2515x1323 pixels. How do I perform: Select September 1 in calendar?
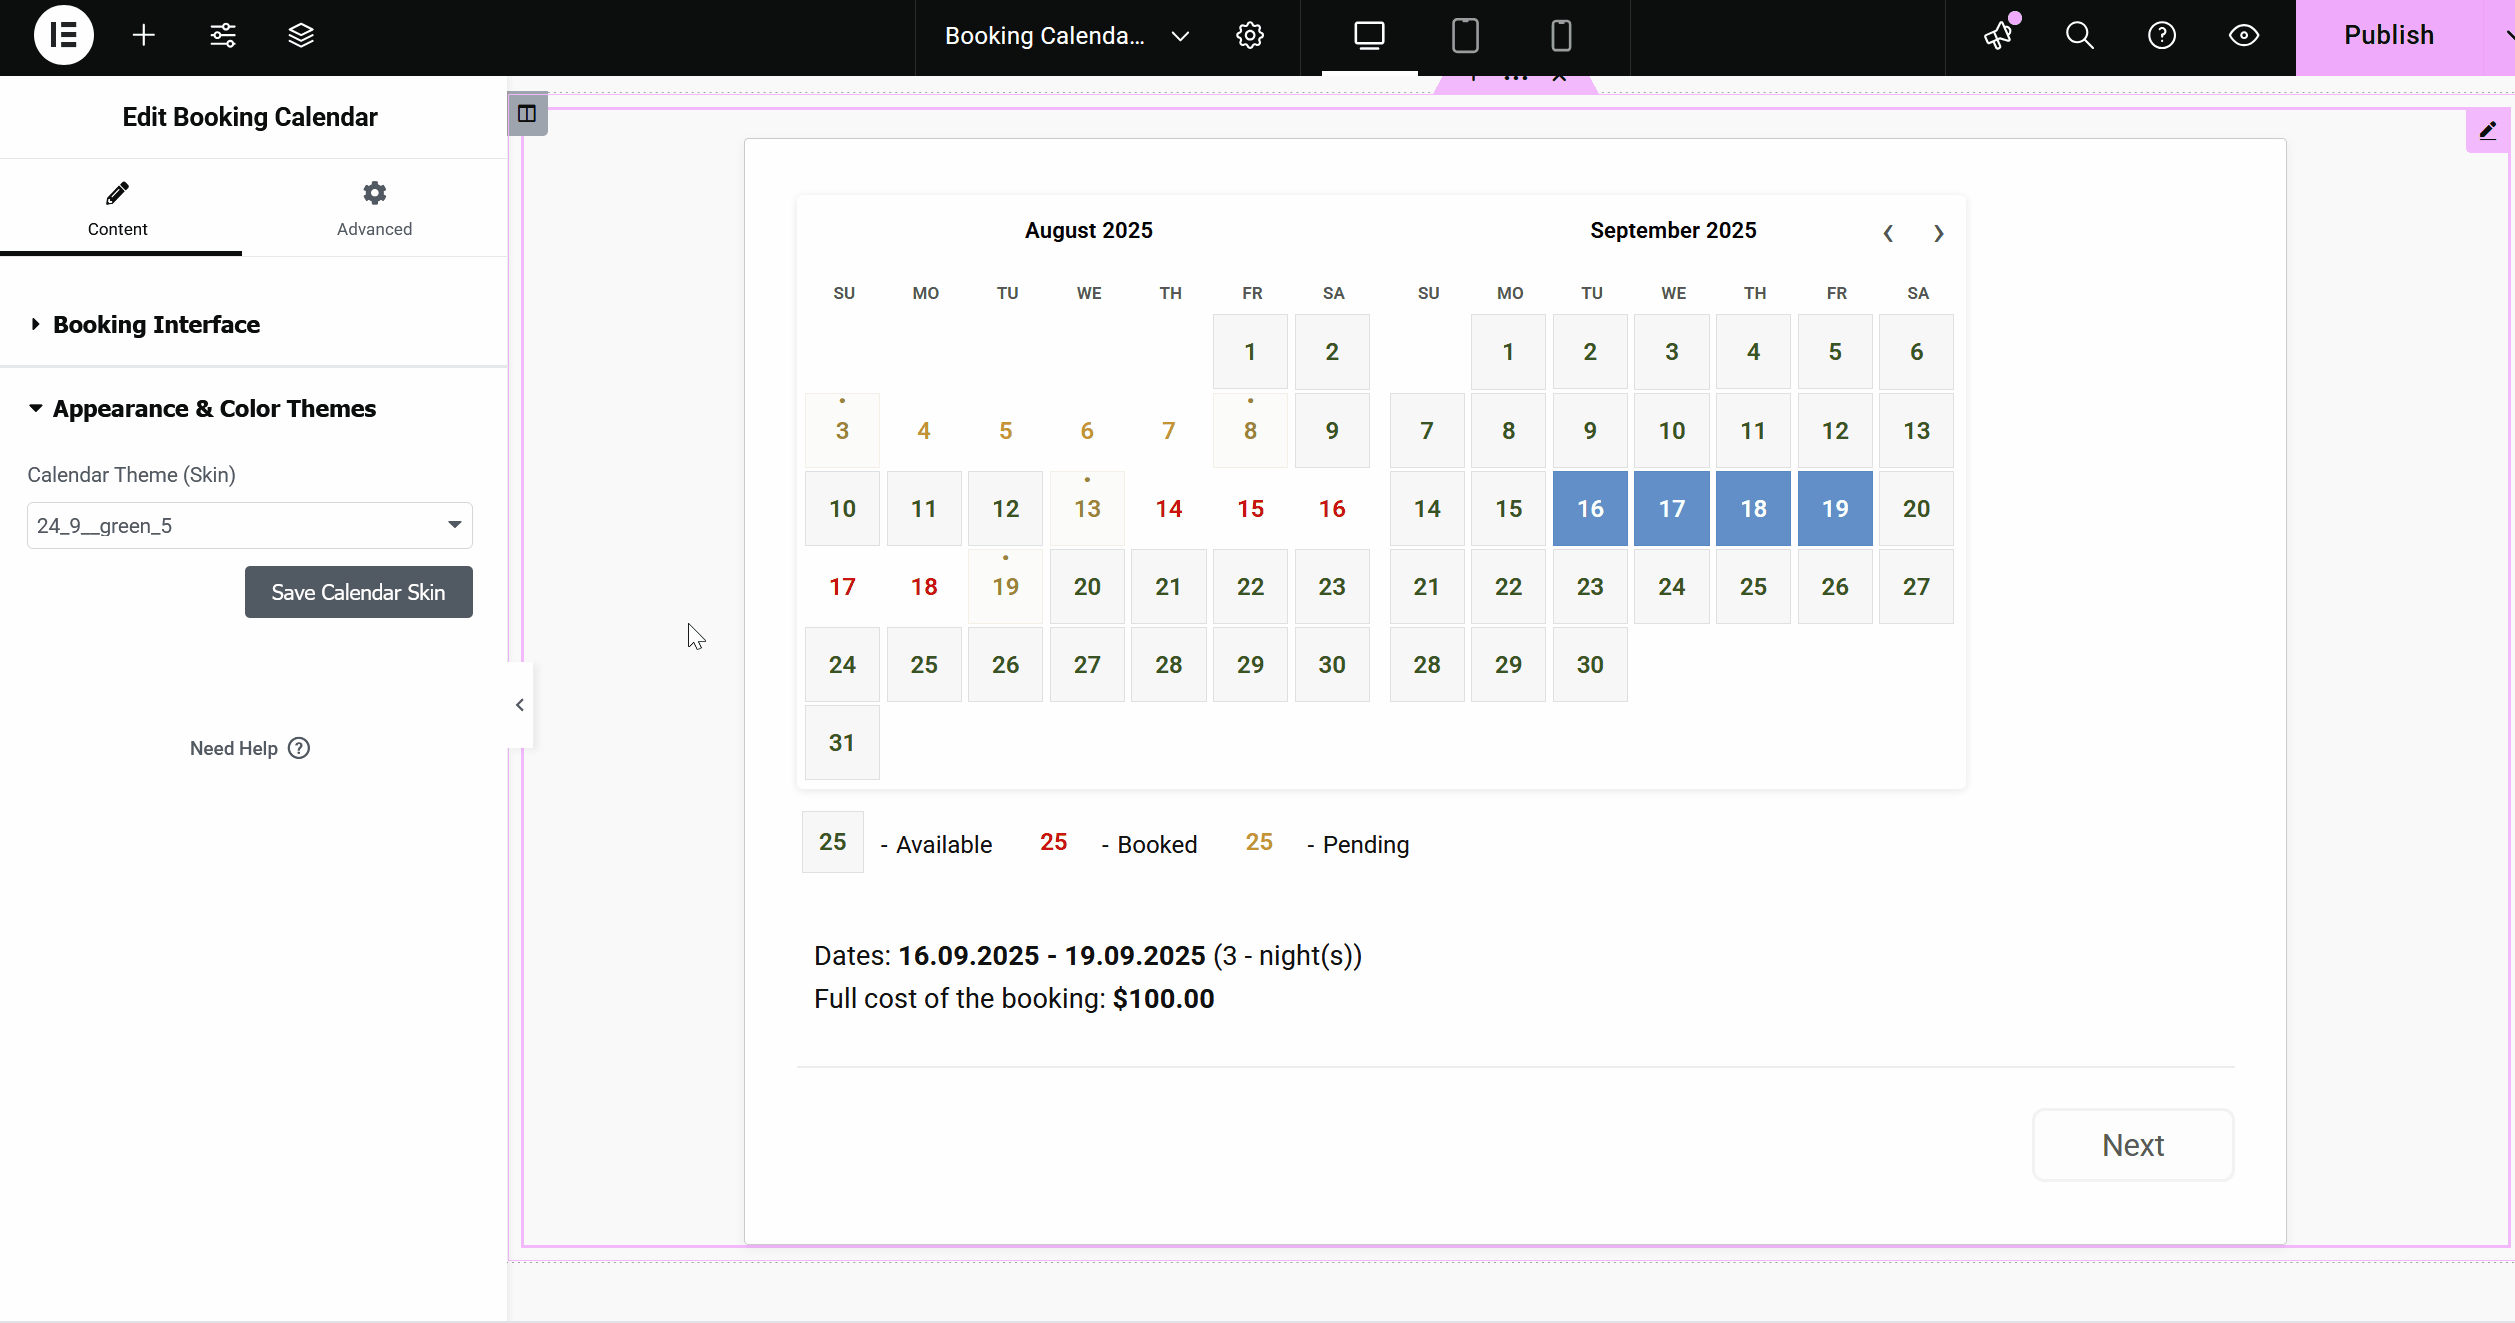tap(1508, 352)
